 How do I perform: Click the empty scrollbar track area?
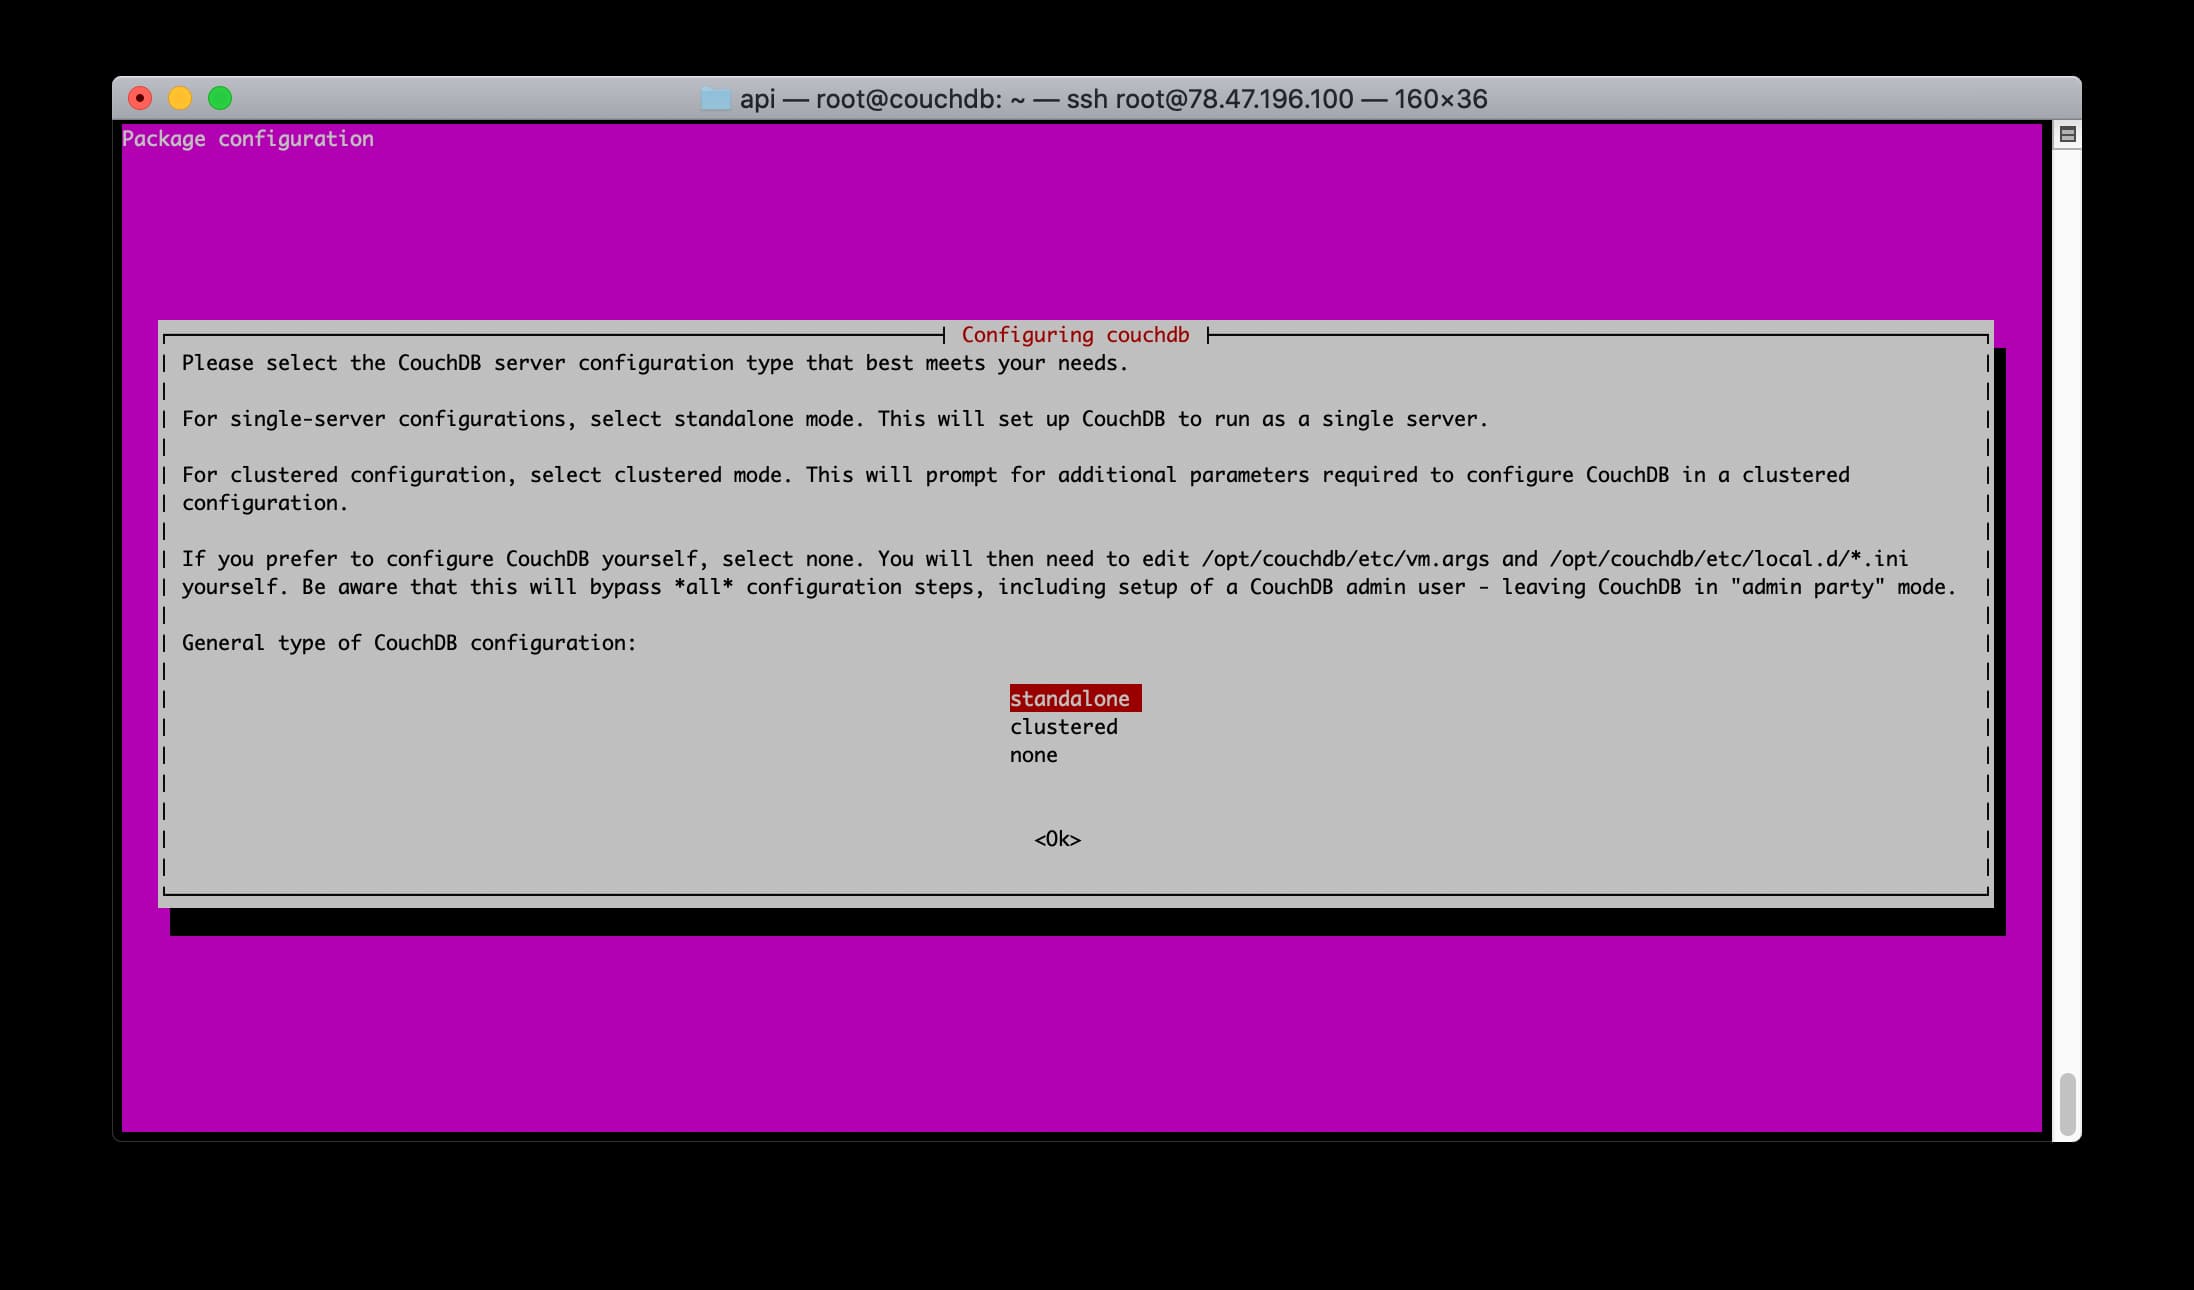2067,600
